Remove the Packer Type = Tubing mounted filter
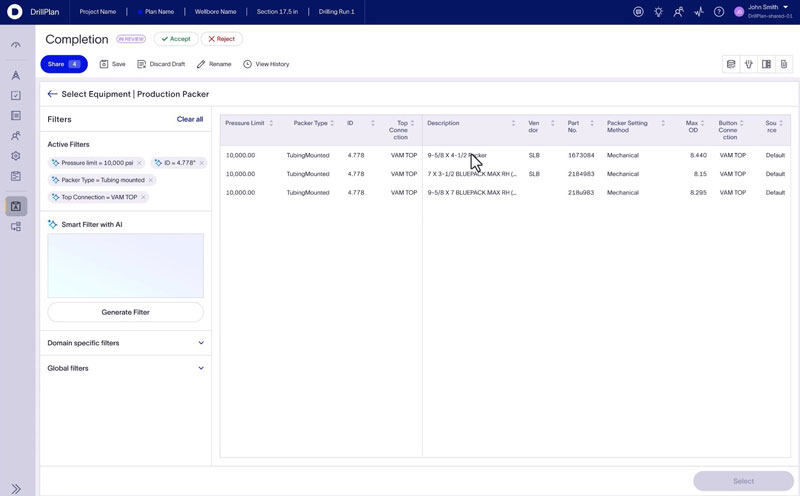The image size is (800, 496). click(151, 180)
